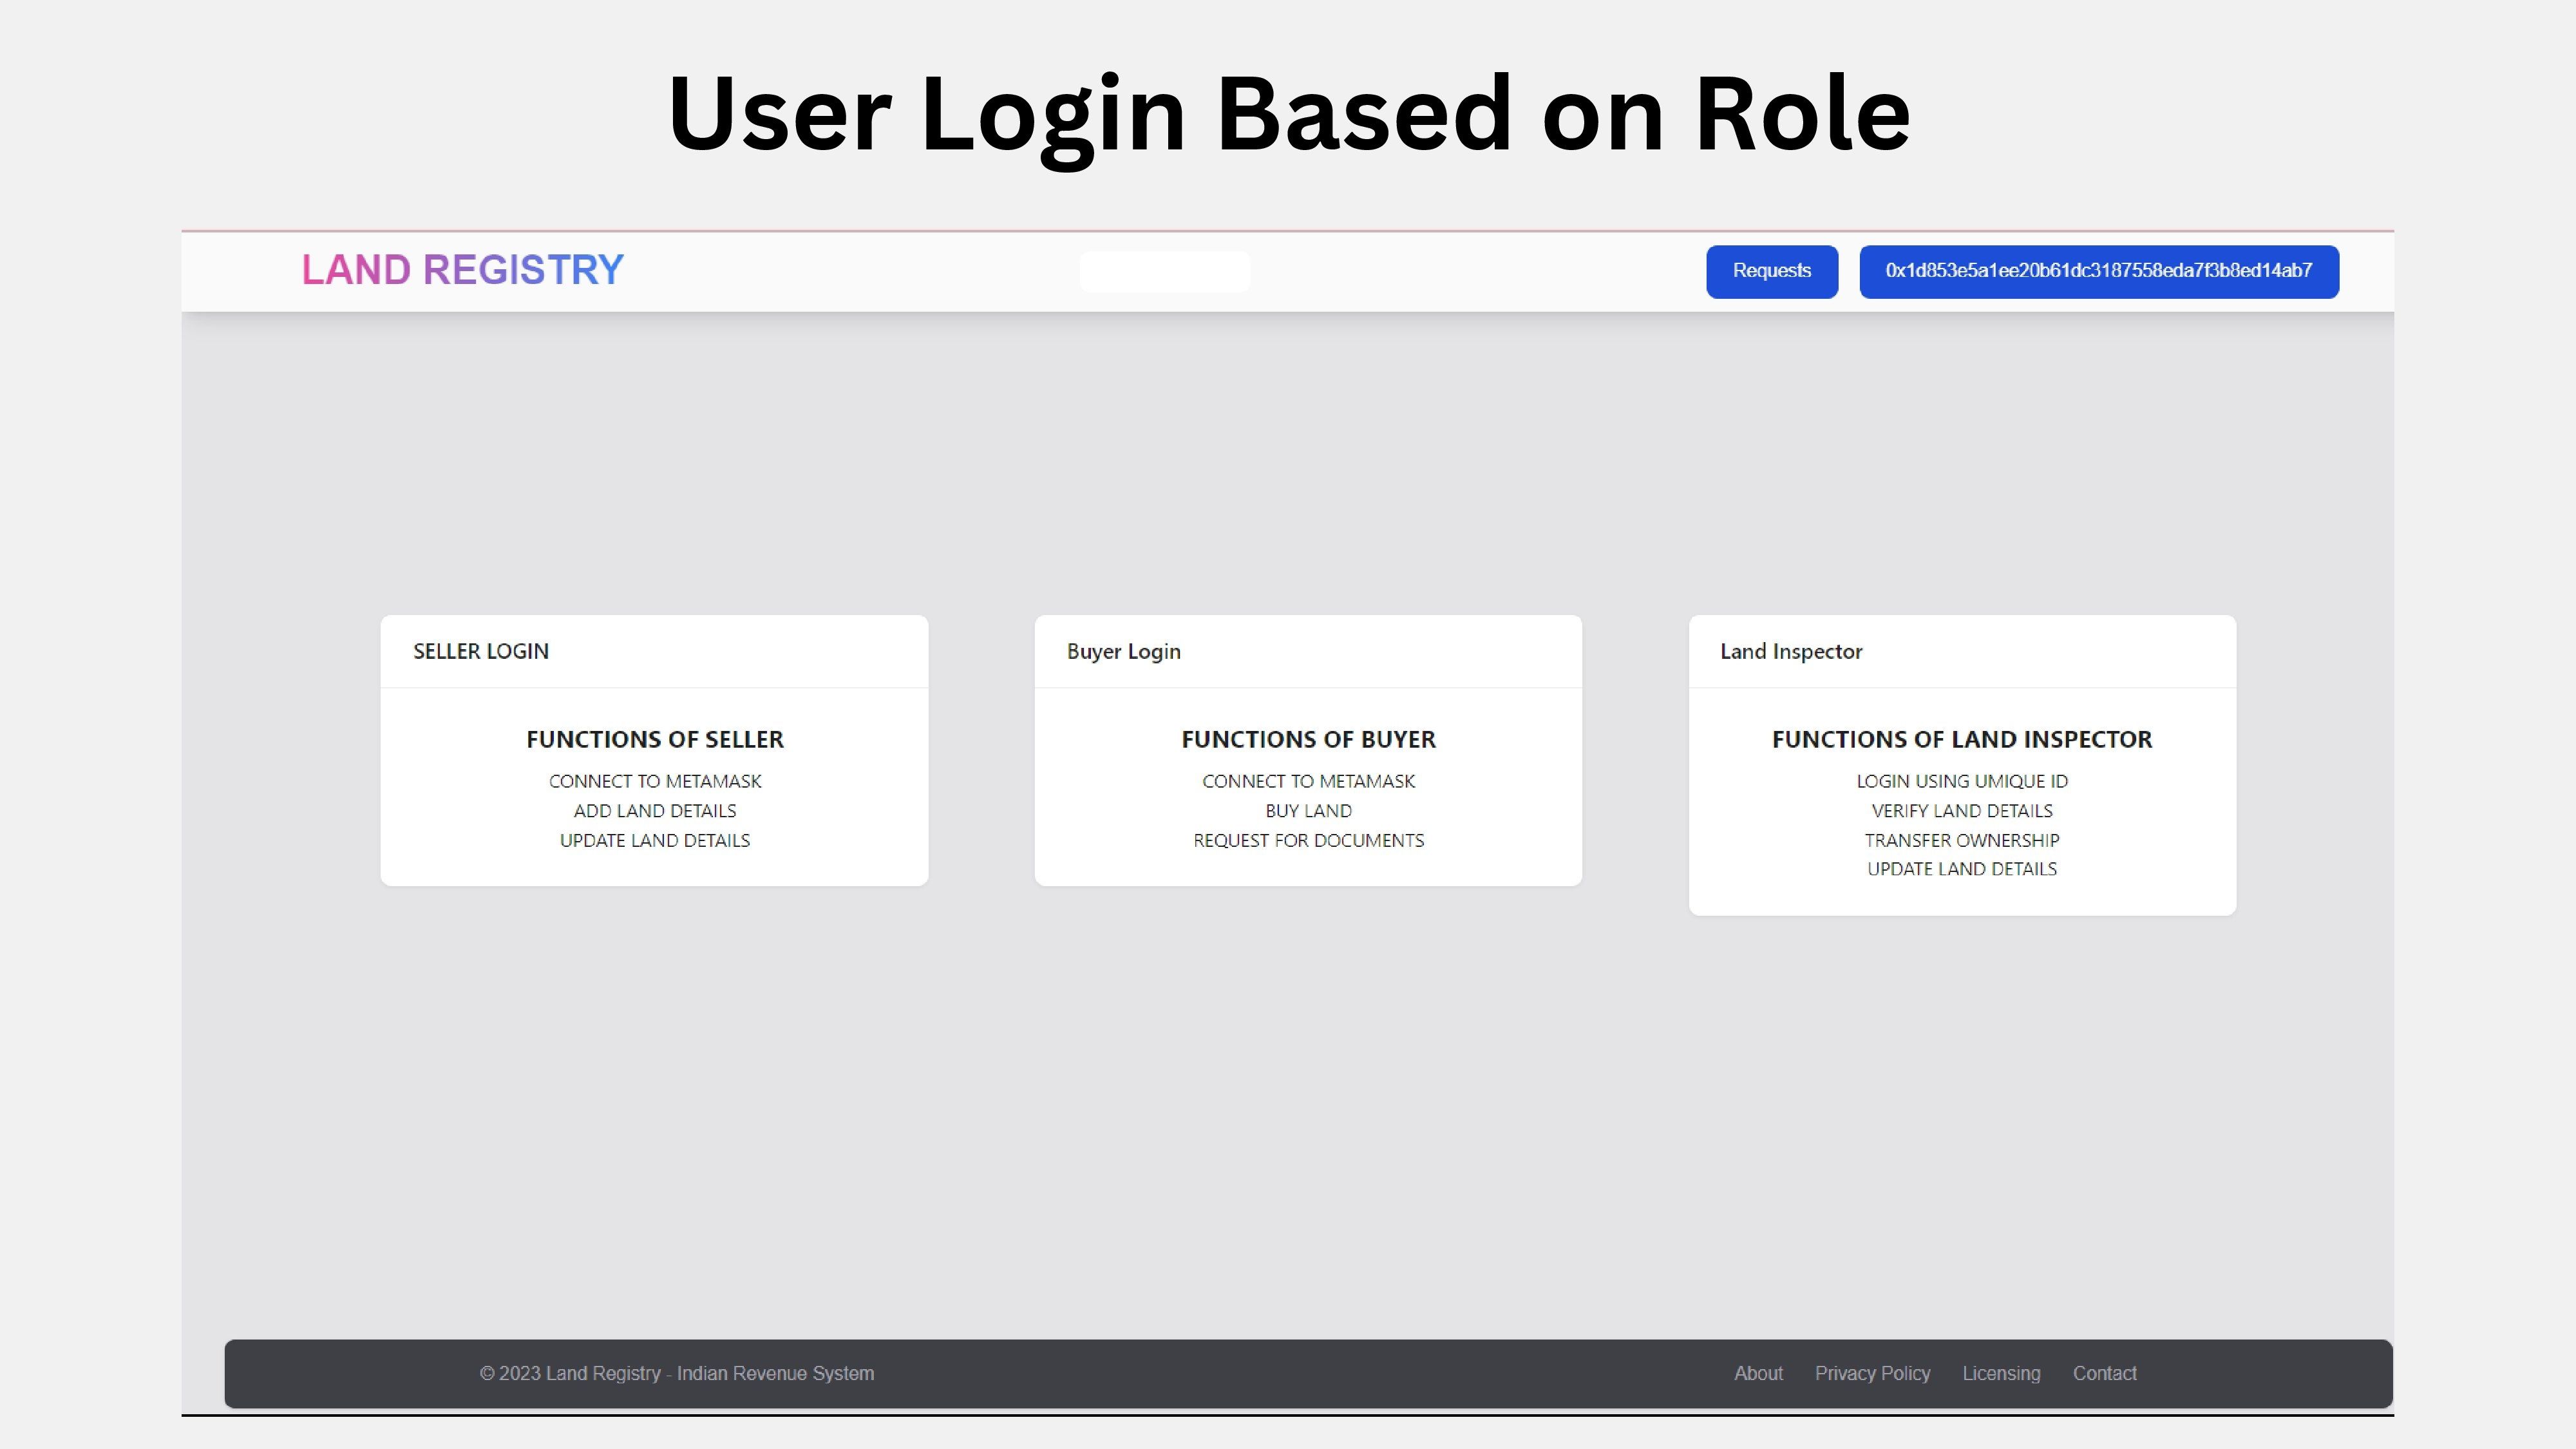
Task: Select REQUEST FOR DOCUMENTS buyer option
Action: [x=1307, y=838]
